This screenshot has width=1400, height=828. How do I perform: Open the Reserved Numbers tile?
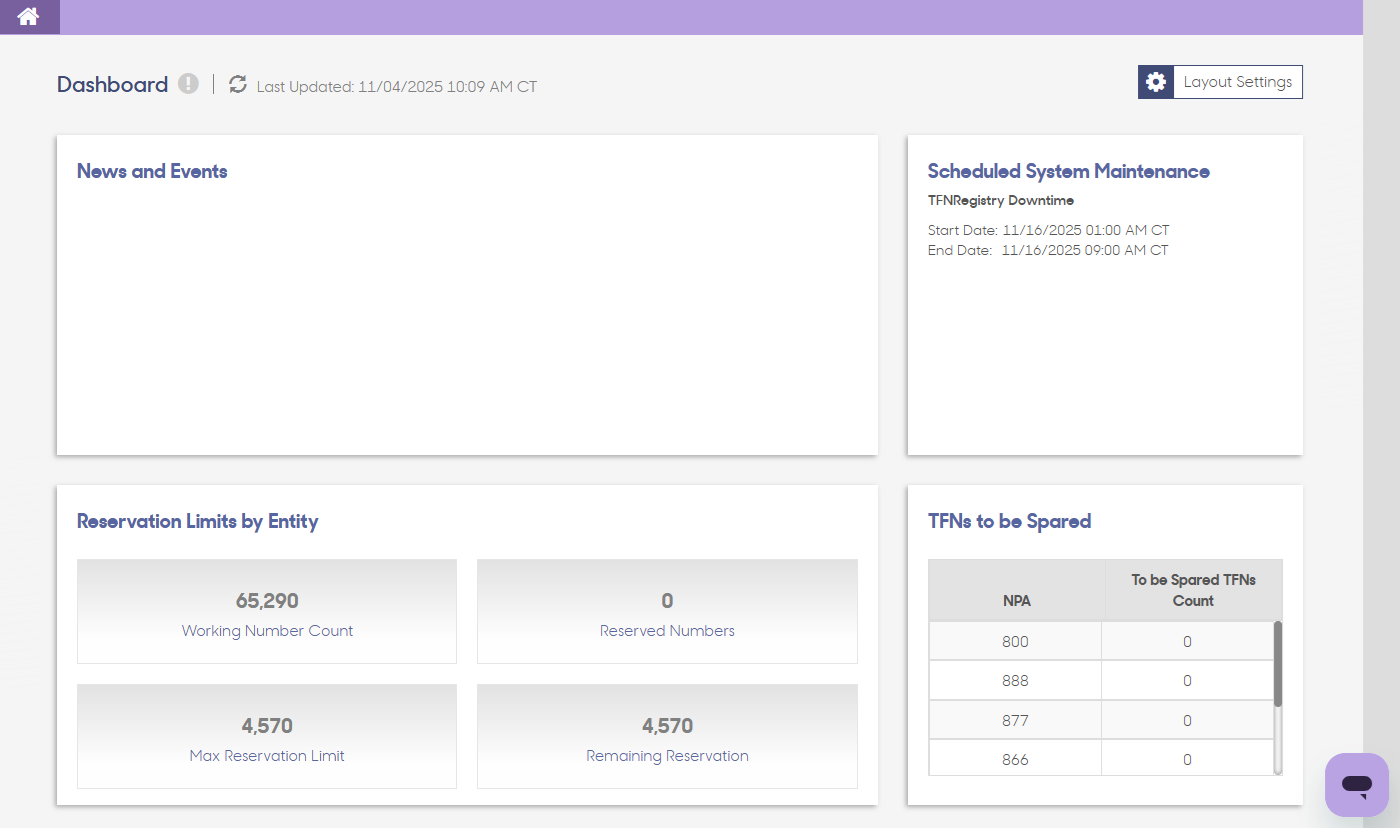point(667,611)
